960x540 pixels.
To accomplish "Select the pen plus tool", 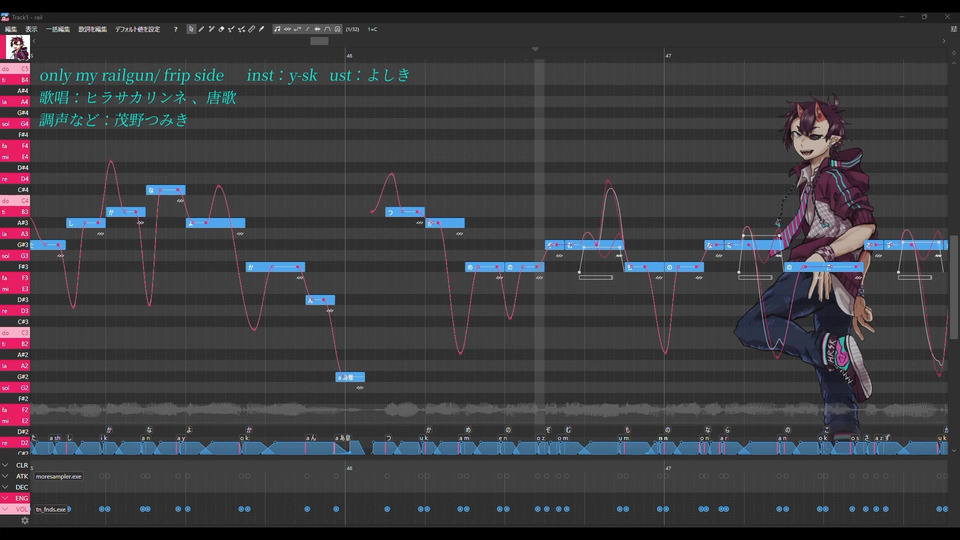I will pos(211,29).
